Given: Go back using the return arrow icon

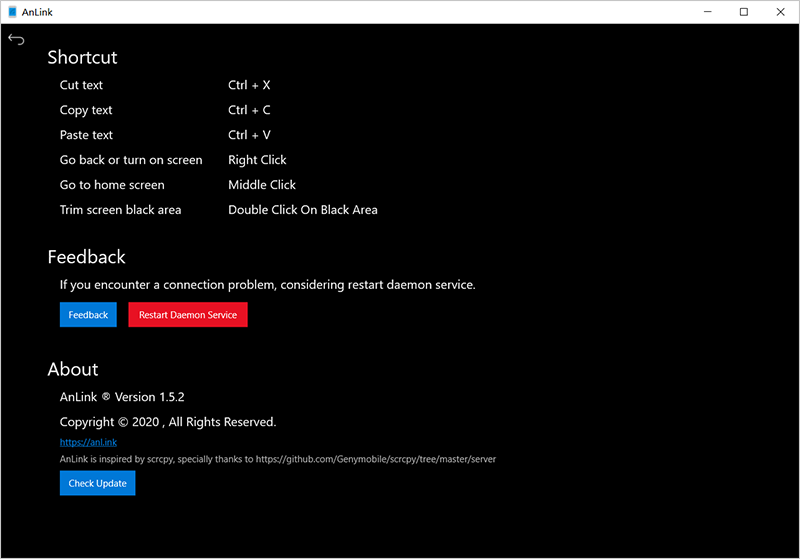Looking at the screenshot, I should [x=16, y=39].
